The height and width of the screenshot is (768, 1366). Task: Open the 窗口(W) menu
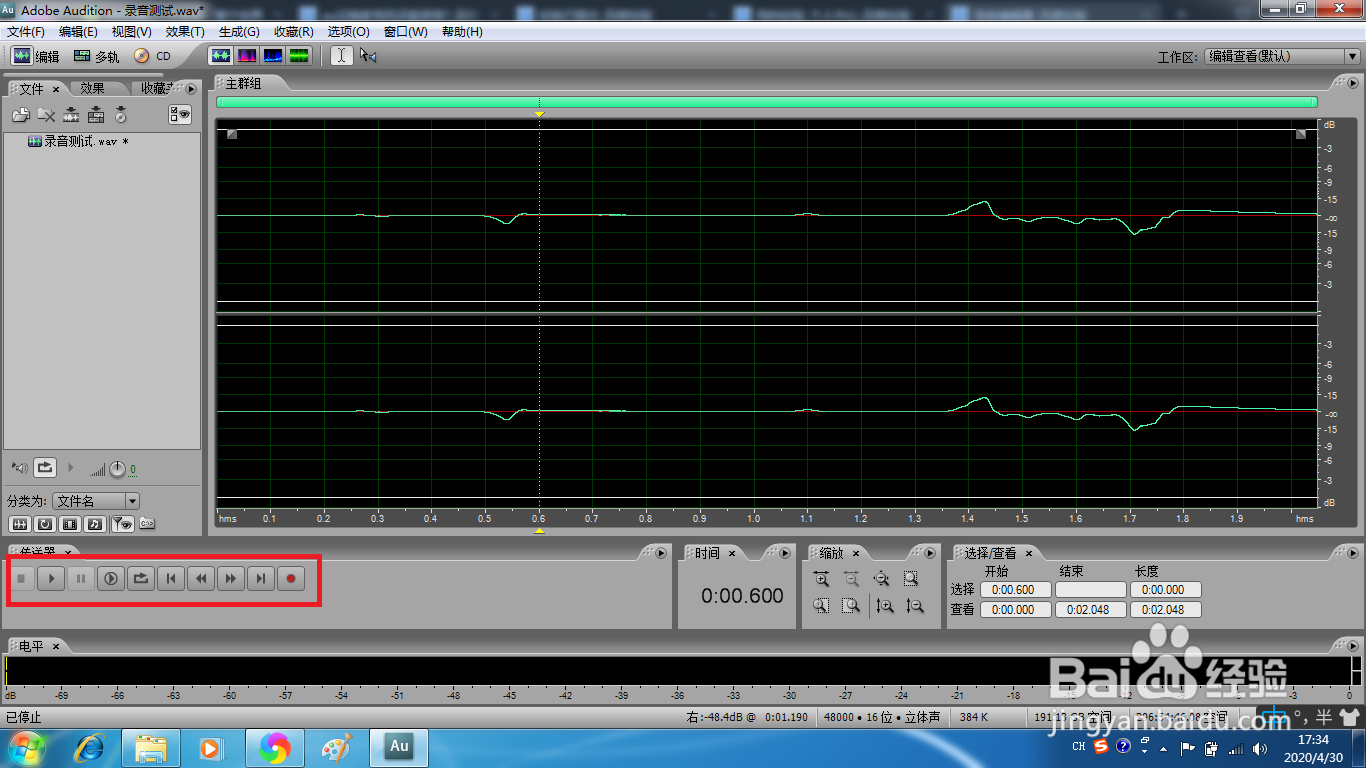point(405,32)
